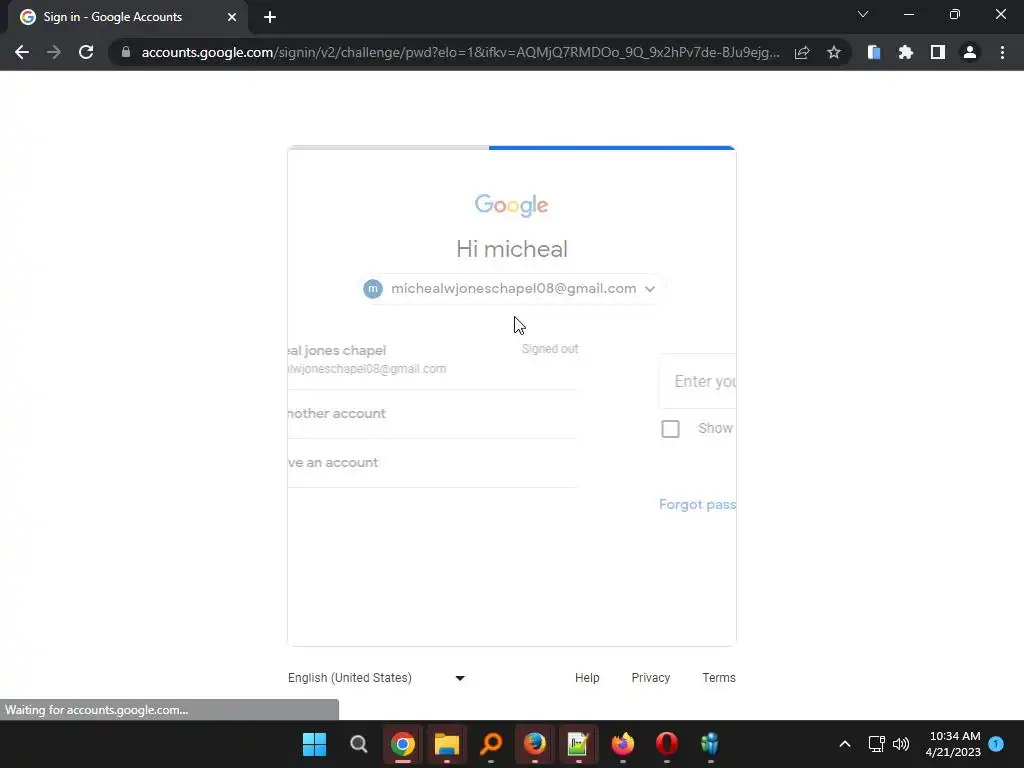Screen dimensions: 1024x768
Task: Open File Explorer from the taskbar
Action: pyautogui.click(x=447, y=744)
